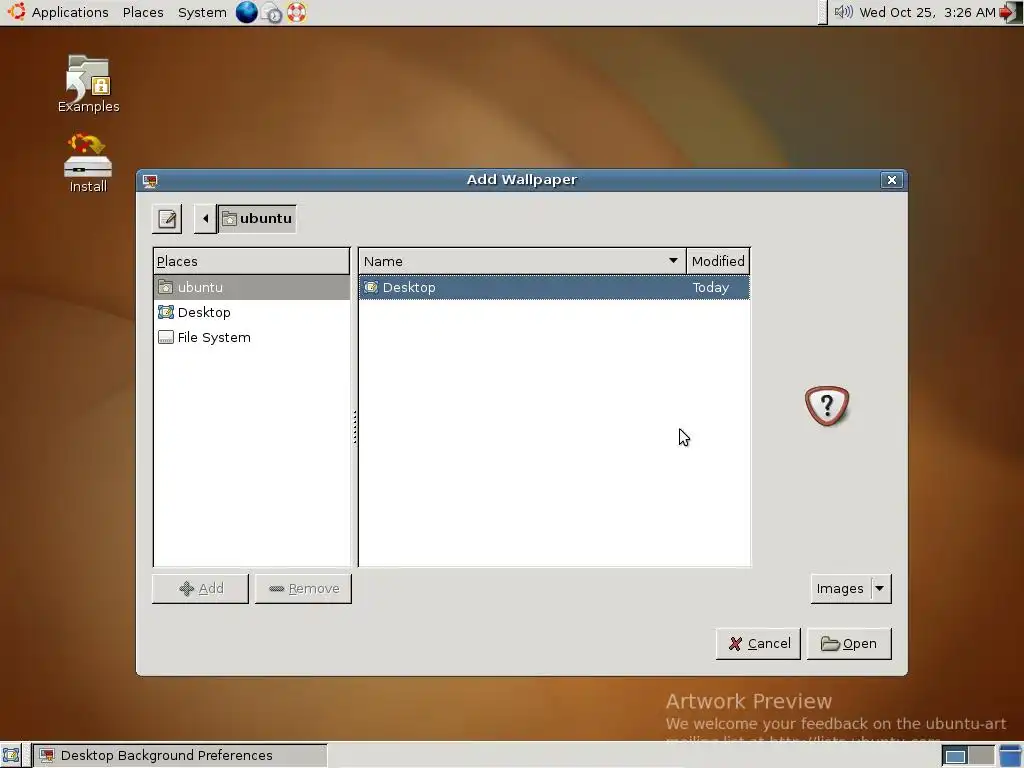Click the Install desktop icon
This screenshot has height=768, width=1024.
(x=88, y=163)
